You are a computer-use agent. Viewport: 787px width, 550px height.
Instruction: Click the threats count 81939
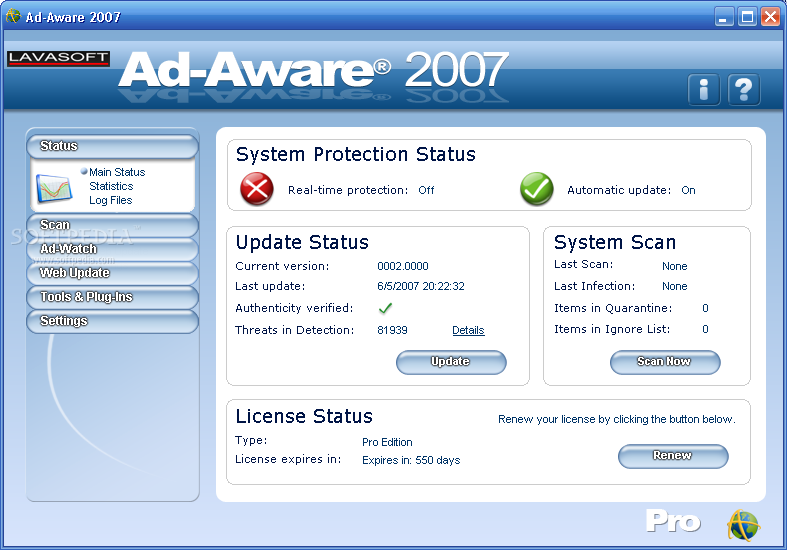[392, 330]
